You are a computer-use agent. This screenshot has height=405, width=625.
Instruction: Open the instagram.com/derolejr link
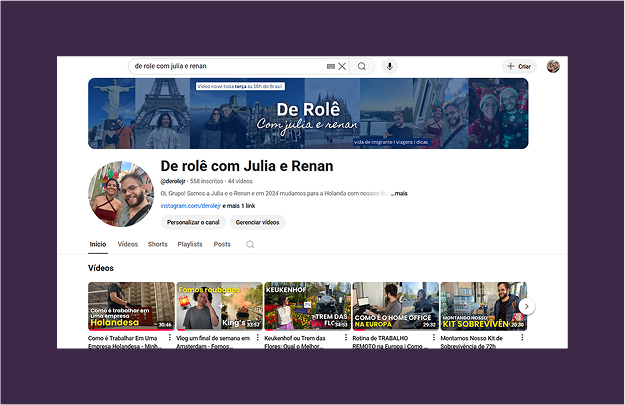click(191, 206)
